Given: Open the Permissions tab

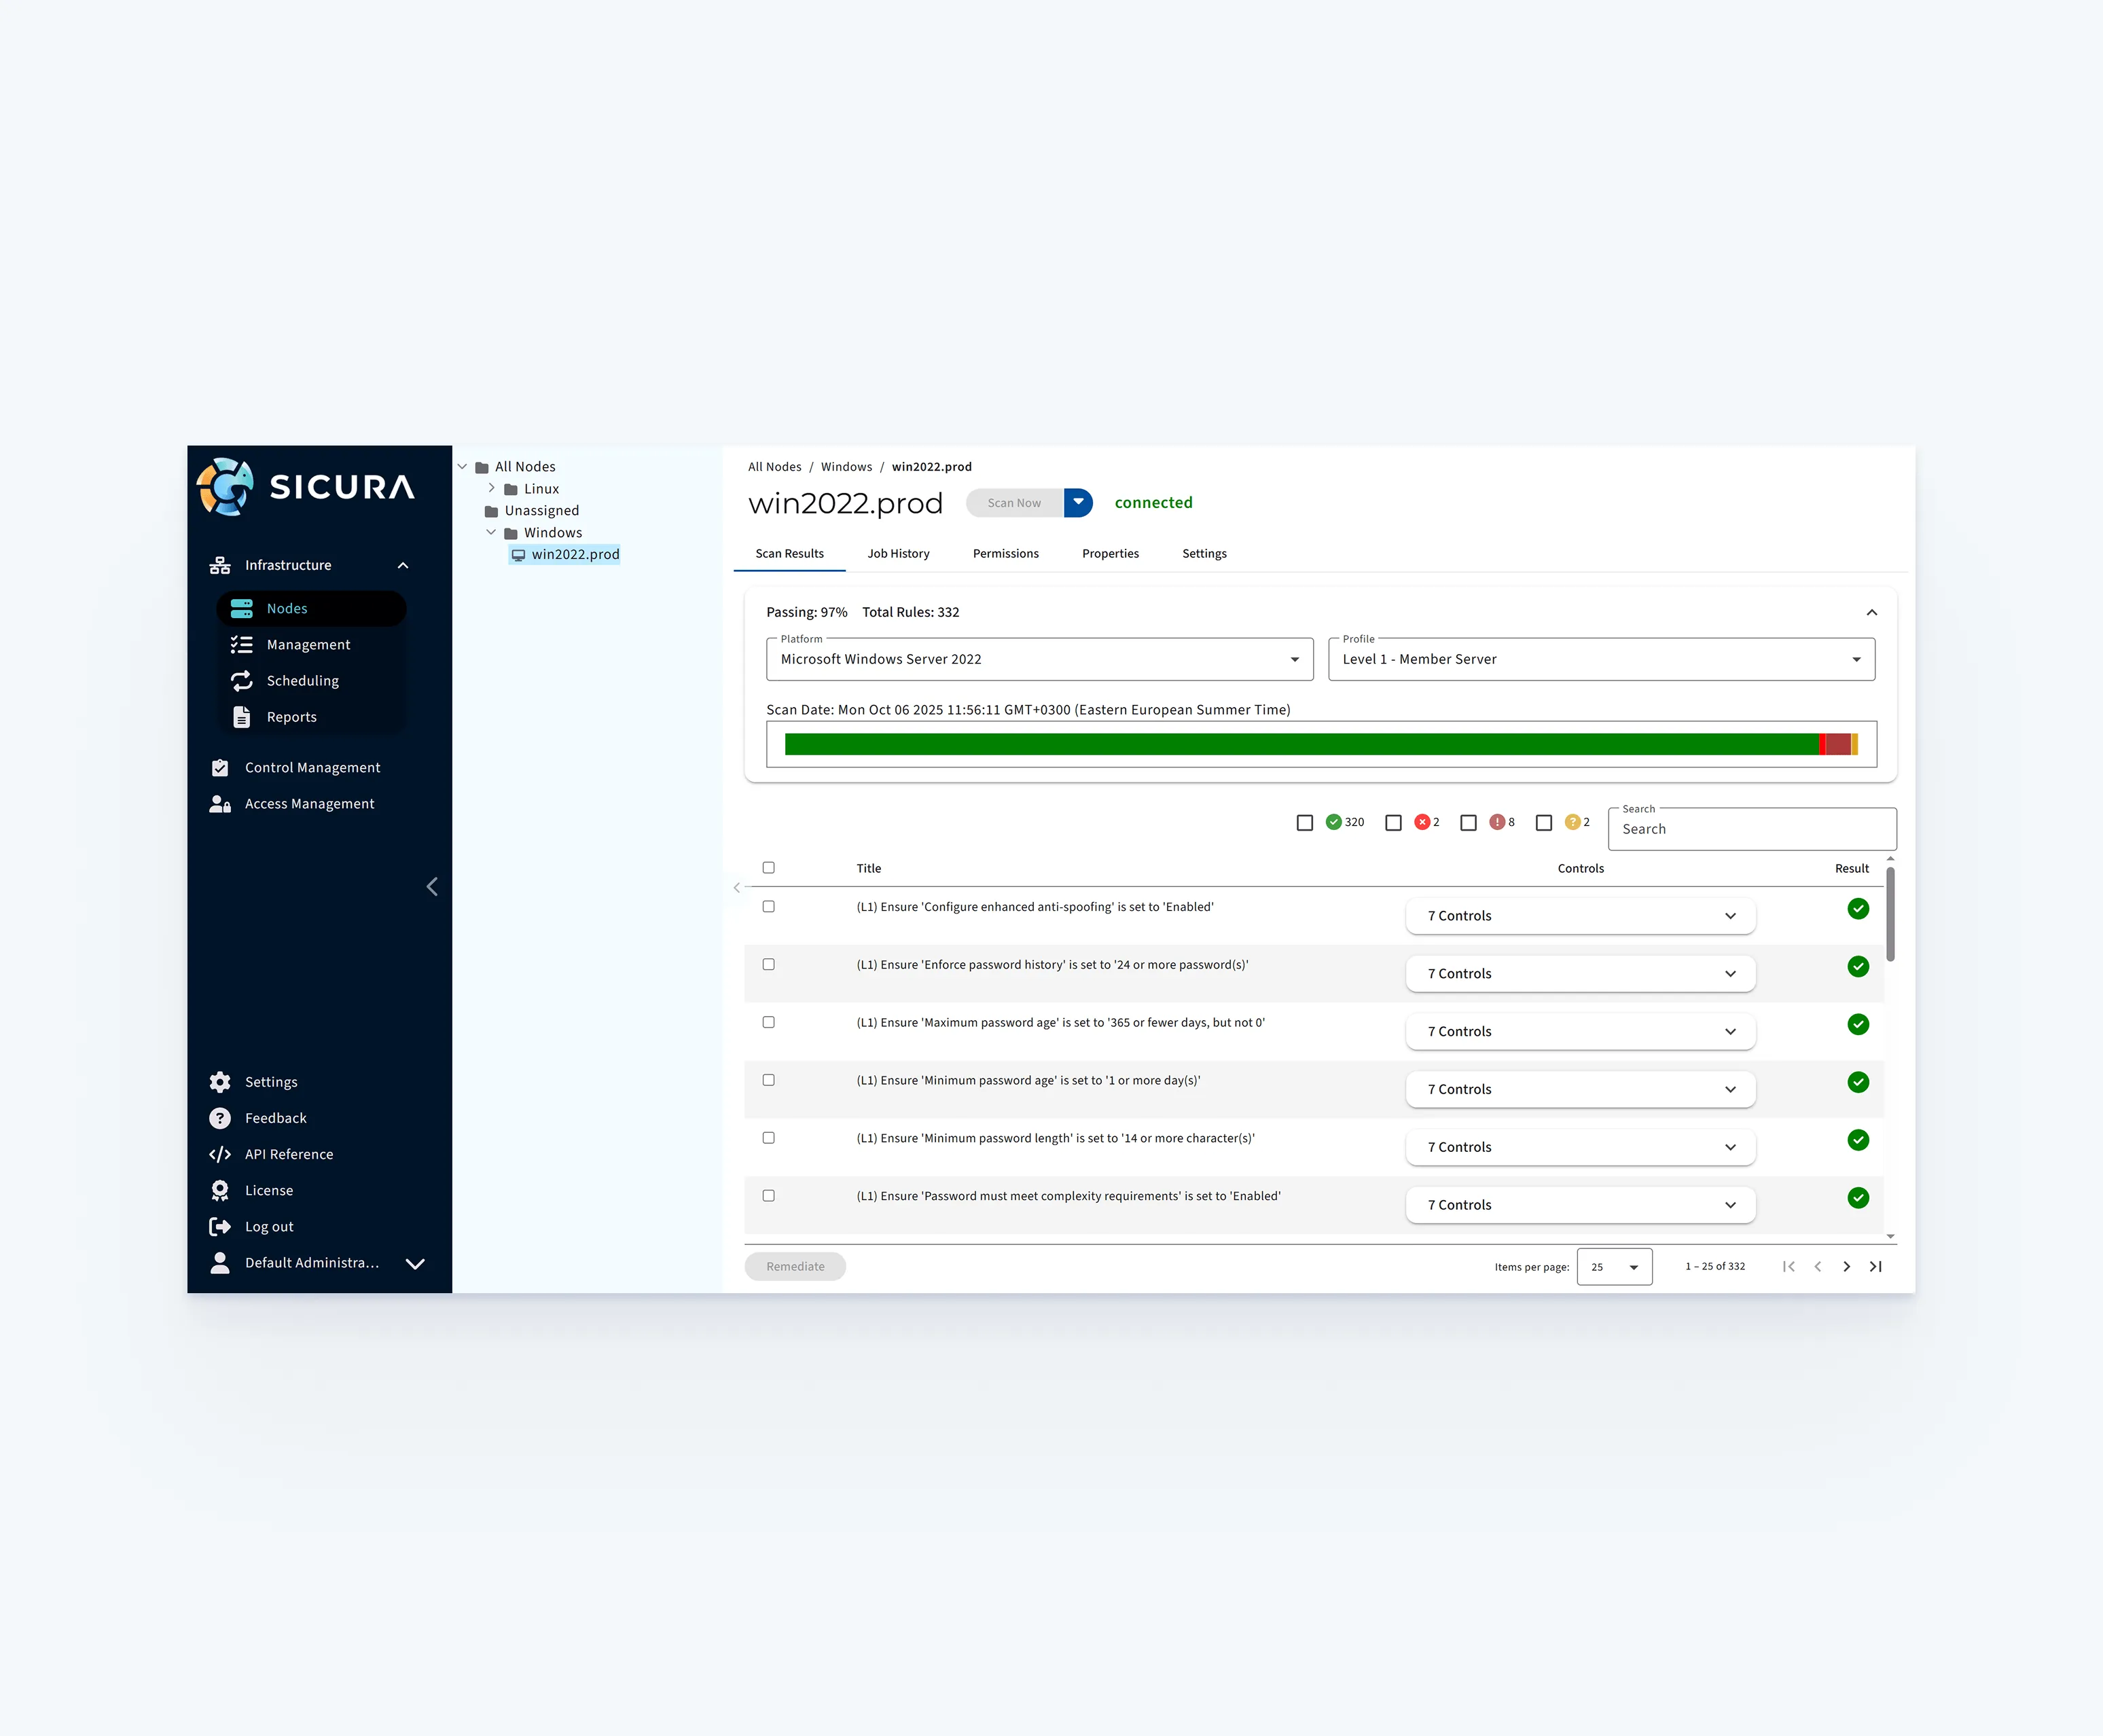Looking at the screenshot, I should [1005, 554].
